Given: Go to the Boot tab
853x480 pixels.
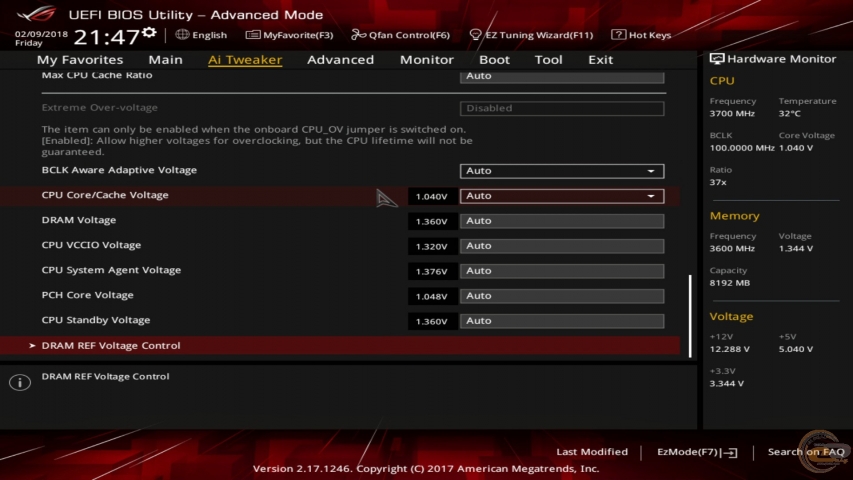Looking at the screenshot, I should click(494, 59).
